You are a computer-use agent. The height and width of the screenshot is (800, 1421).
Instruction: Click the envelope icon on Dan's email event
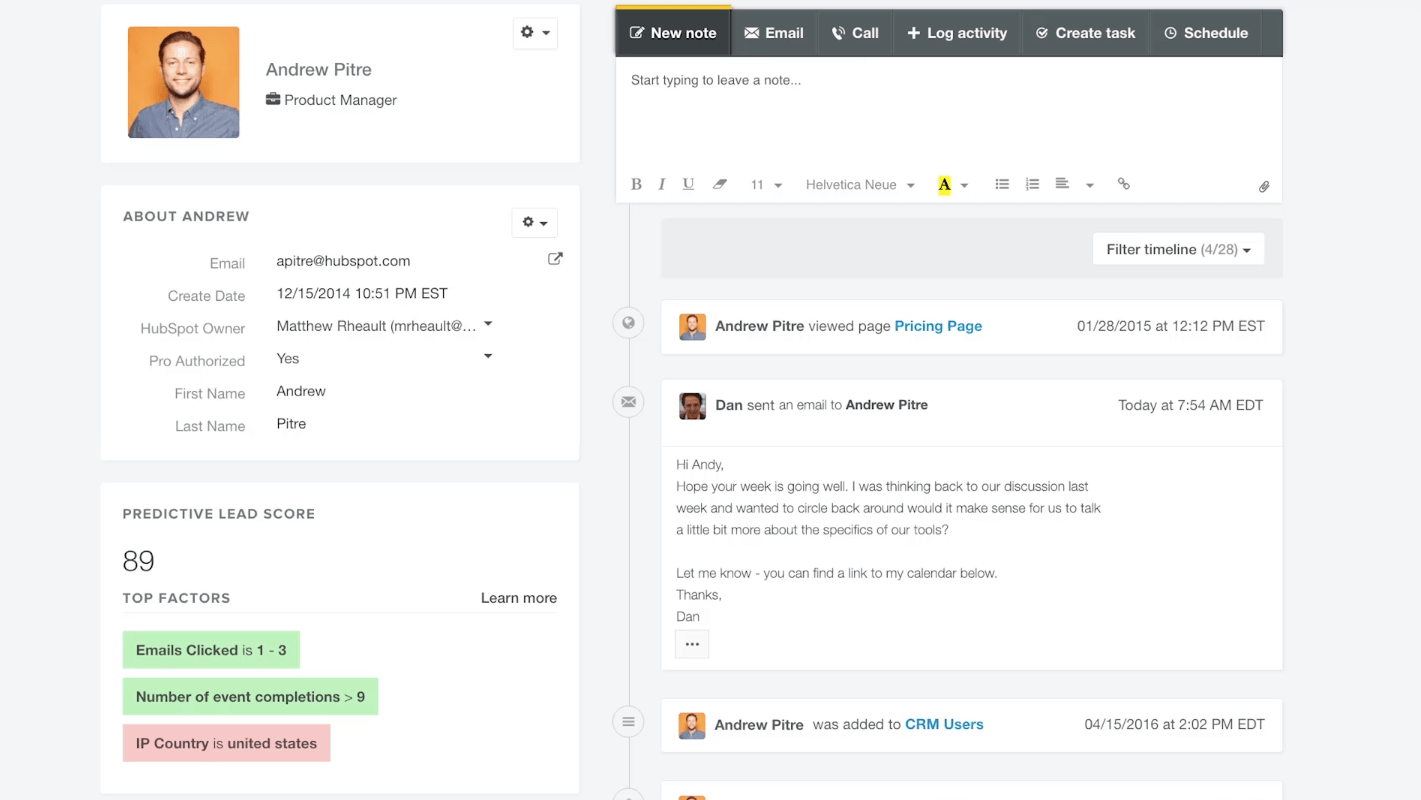(x=628, y=402)
